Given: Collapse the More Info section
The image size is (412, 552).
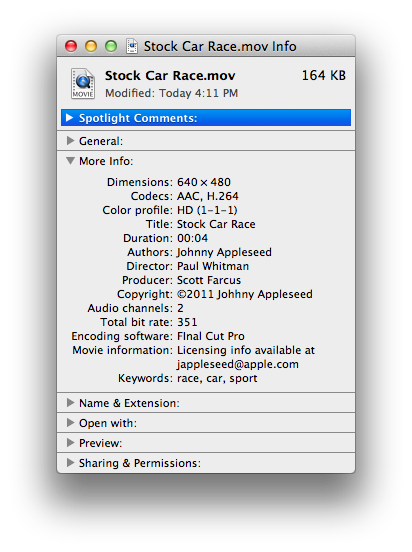Looking at the screenshot, I should (x=70, y=161).
